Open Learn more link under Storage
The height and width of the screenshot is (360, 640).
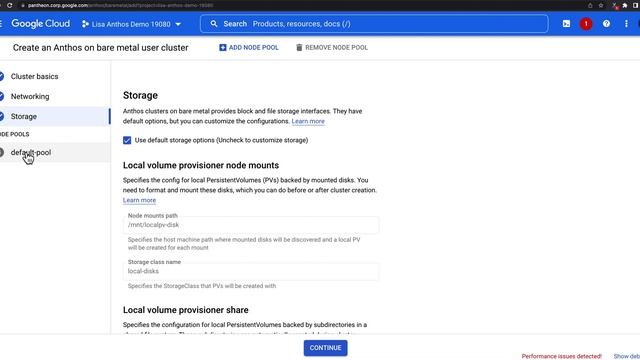(308, 121)
